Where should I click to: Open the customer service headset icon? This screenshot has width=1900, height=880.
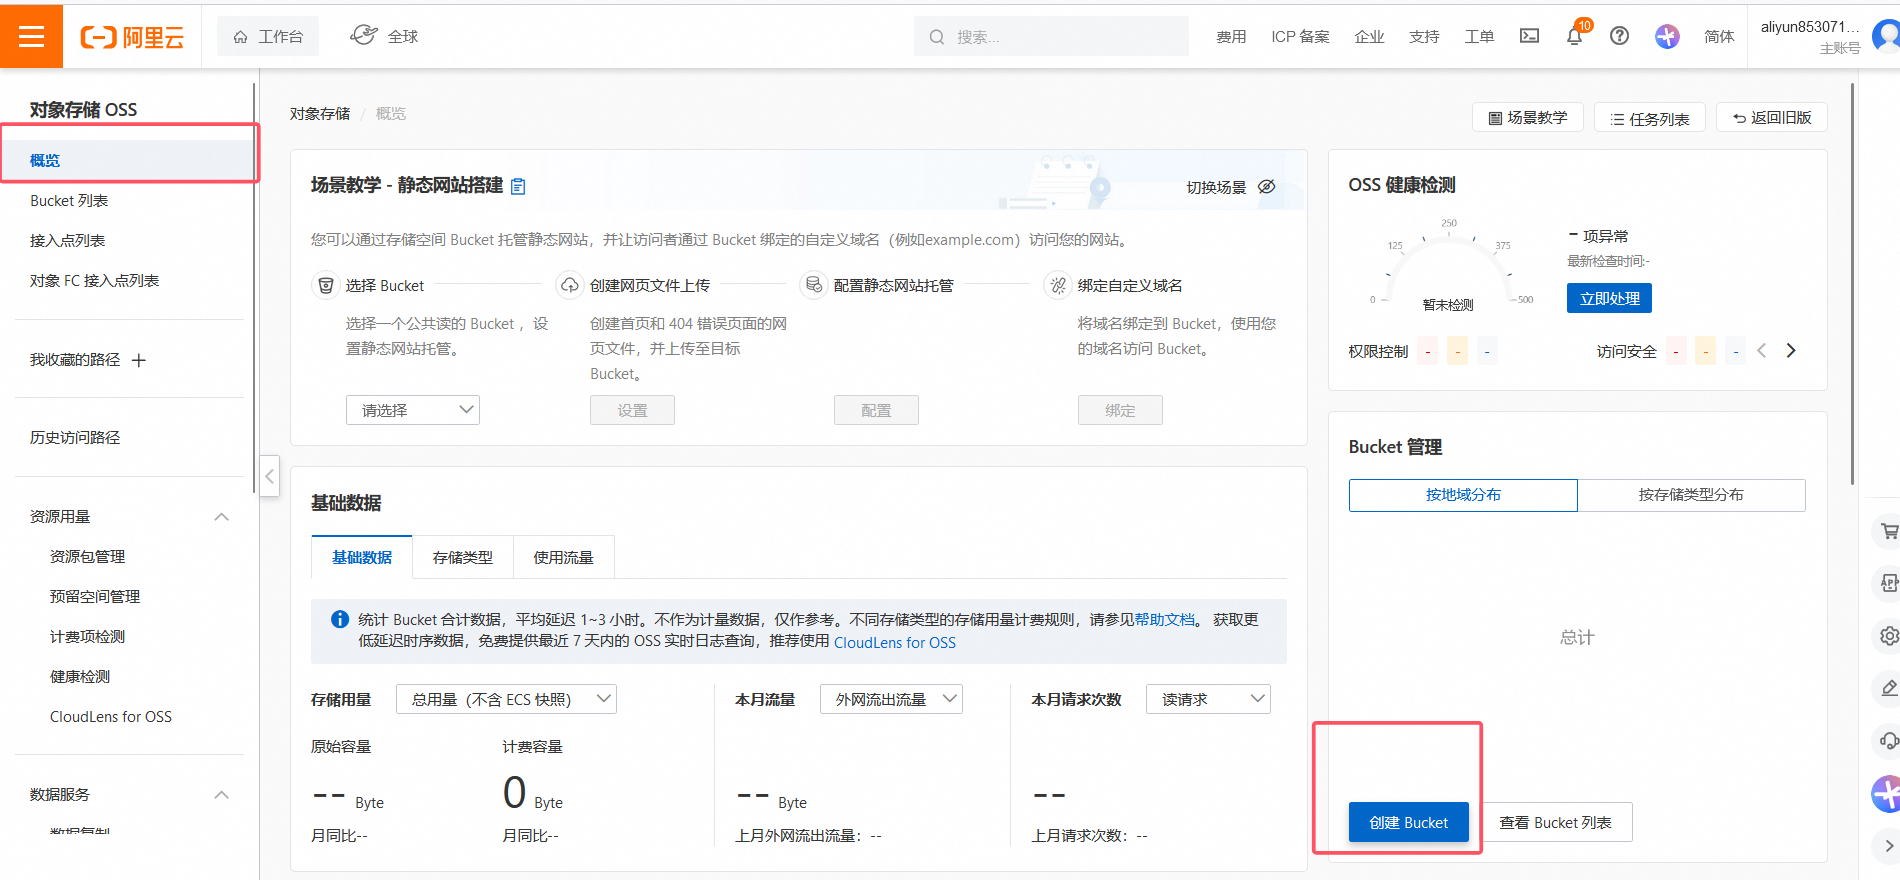[1888, 740]
